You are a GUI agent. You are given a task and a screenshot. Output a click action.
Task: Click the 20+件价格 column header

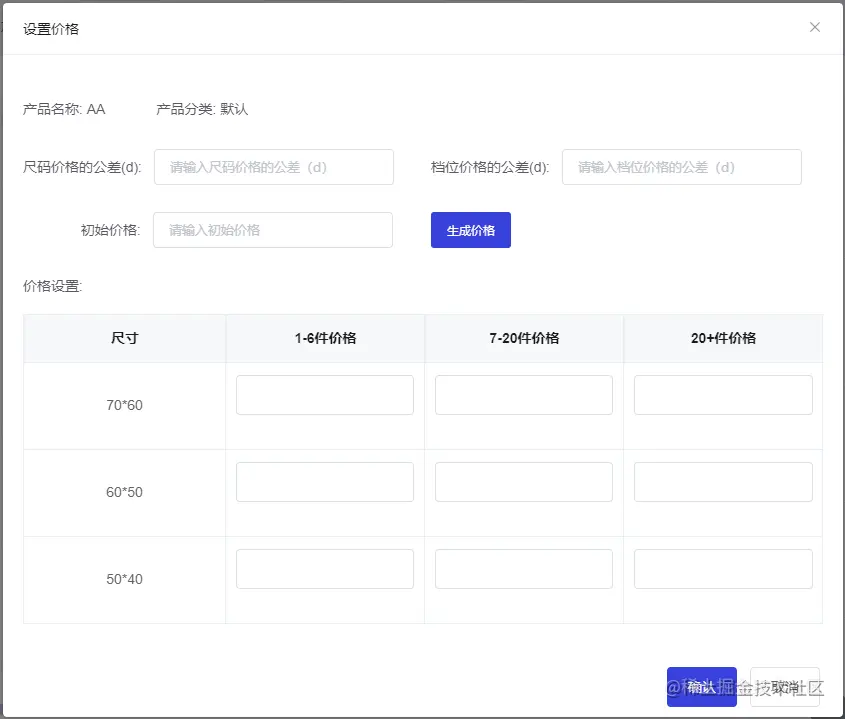point(723,338)
